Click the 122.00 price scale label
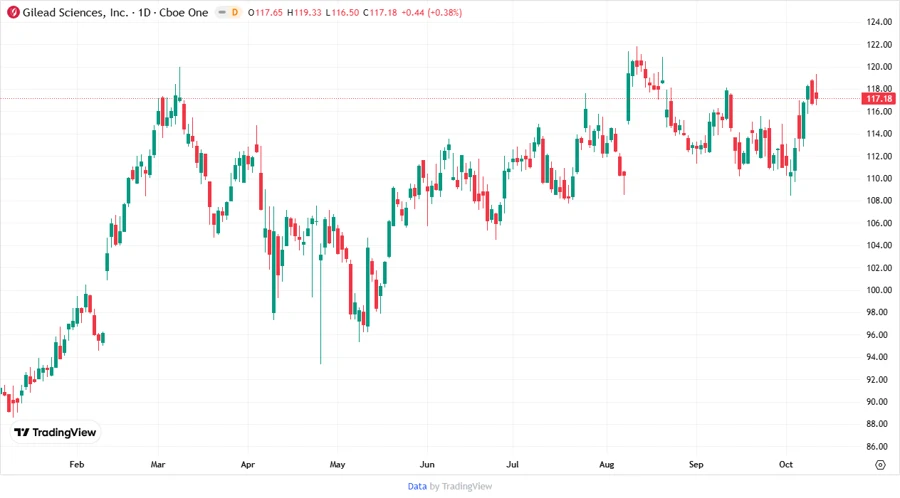 [x=879, y=44]
